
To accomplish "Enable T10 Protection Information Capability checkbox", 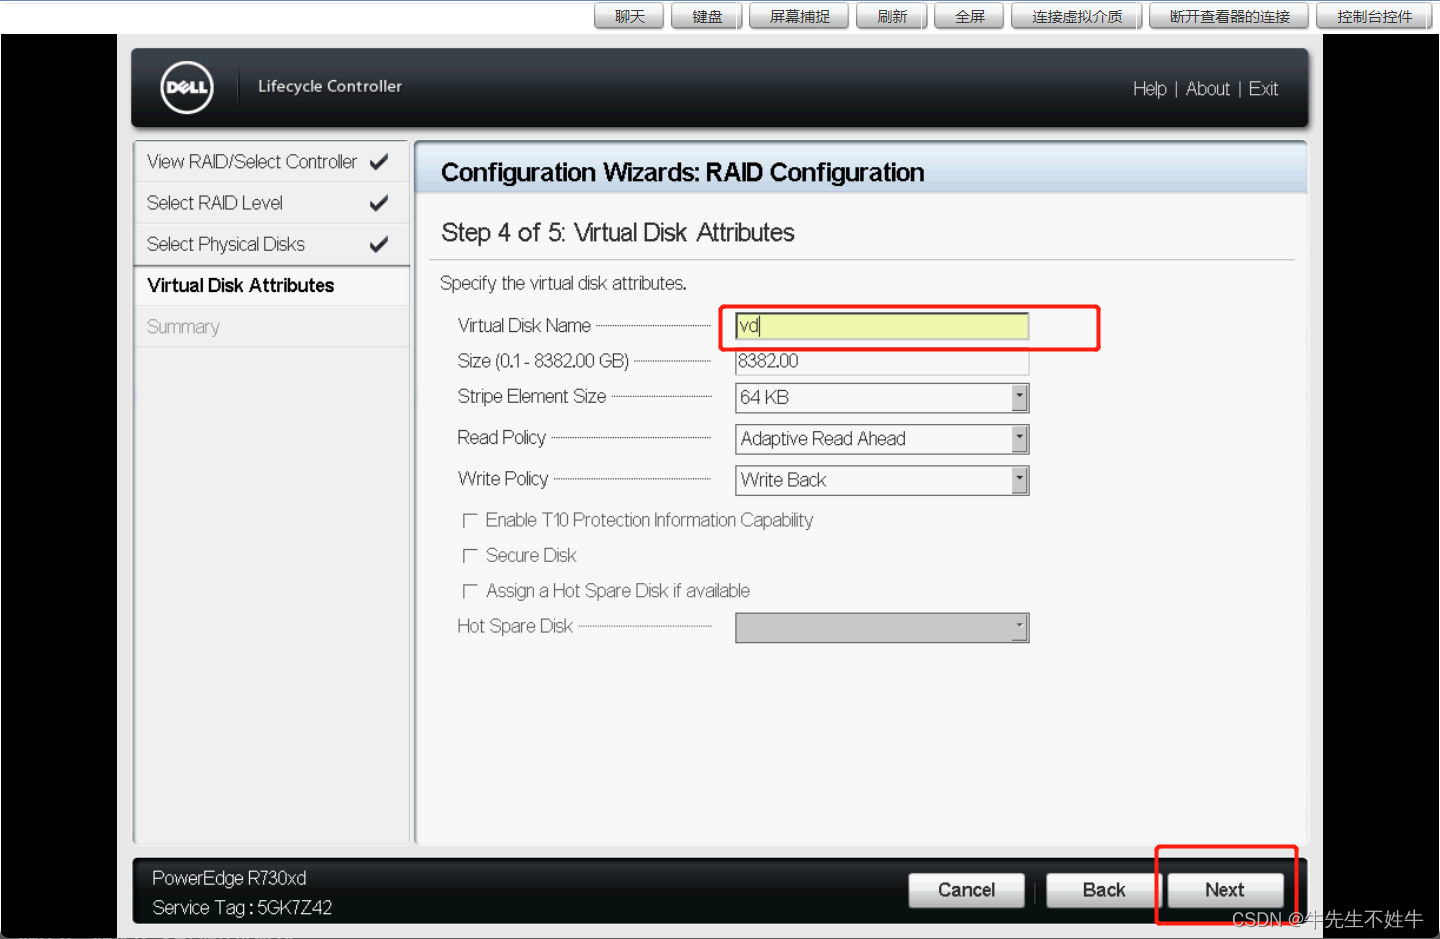I will click(470, 520).
